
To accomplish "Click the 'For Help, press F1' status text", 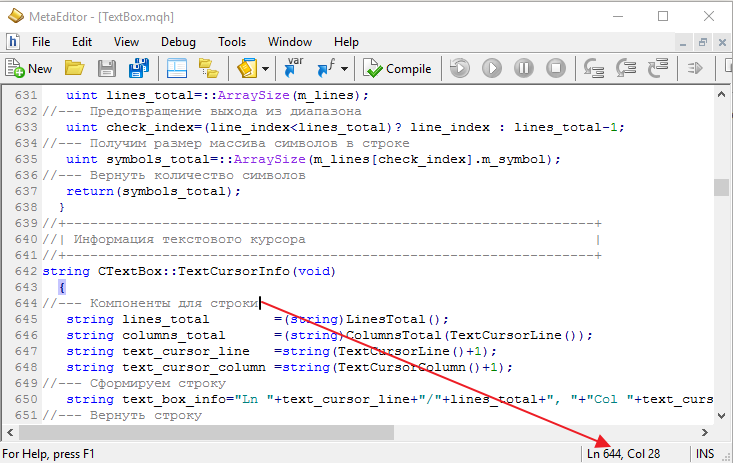I will (x=48, y=454).
